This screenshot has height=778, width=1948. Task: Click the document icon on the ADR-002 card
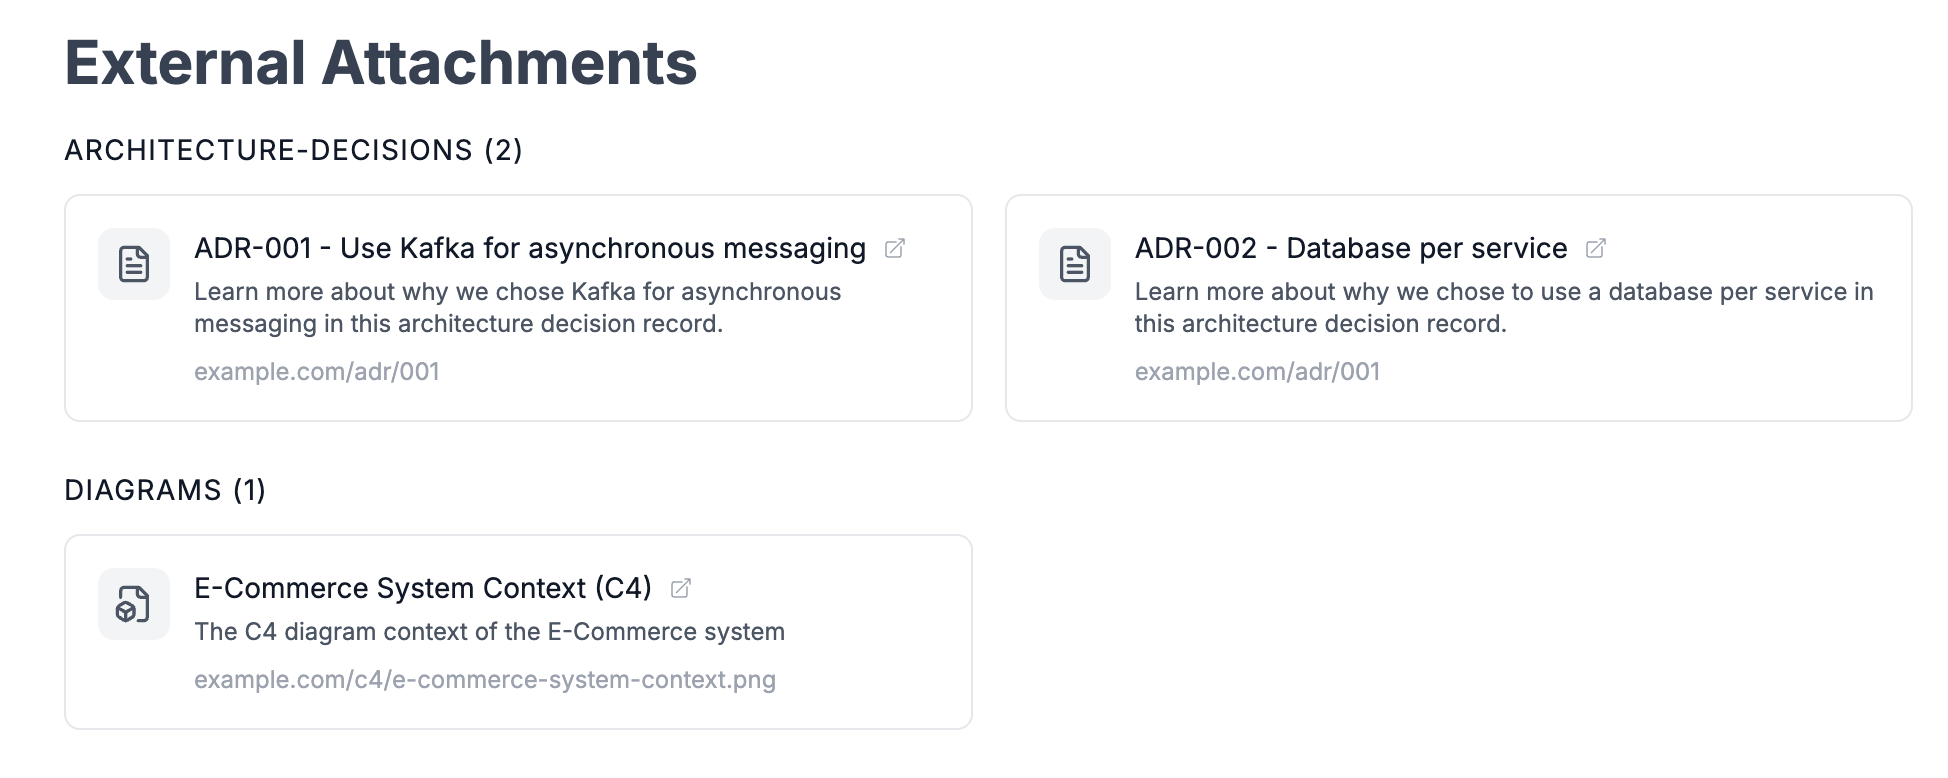tap(1074, 264)
